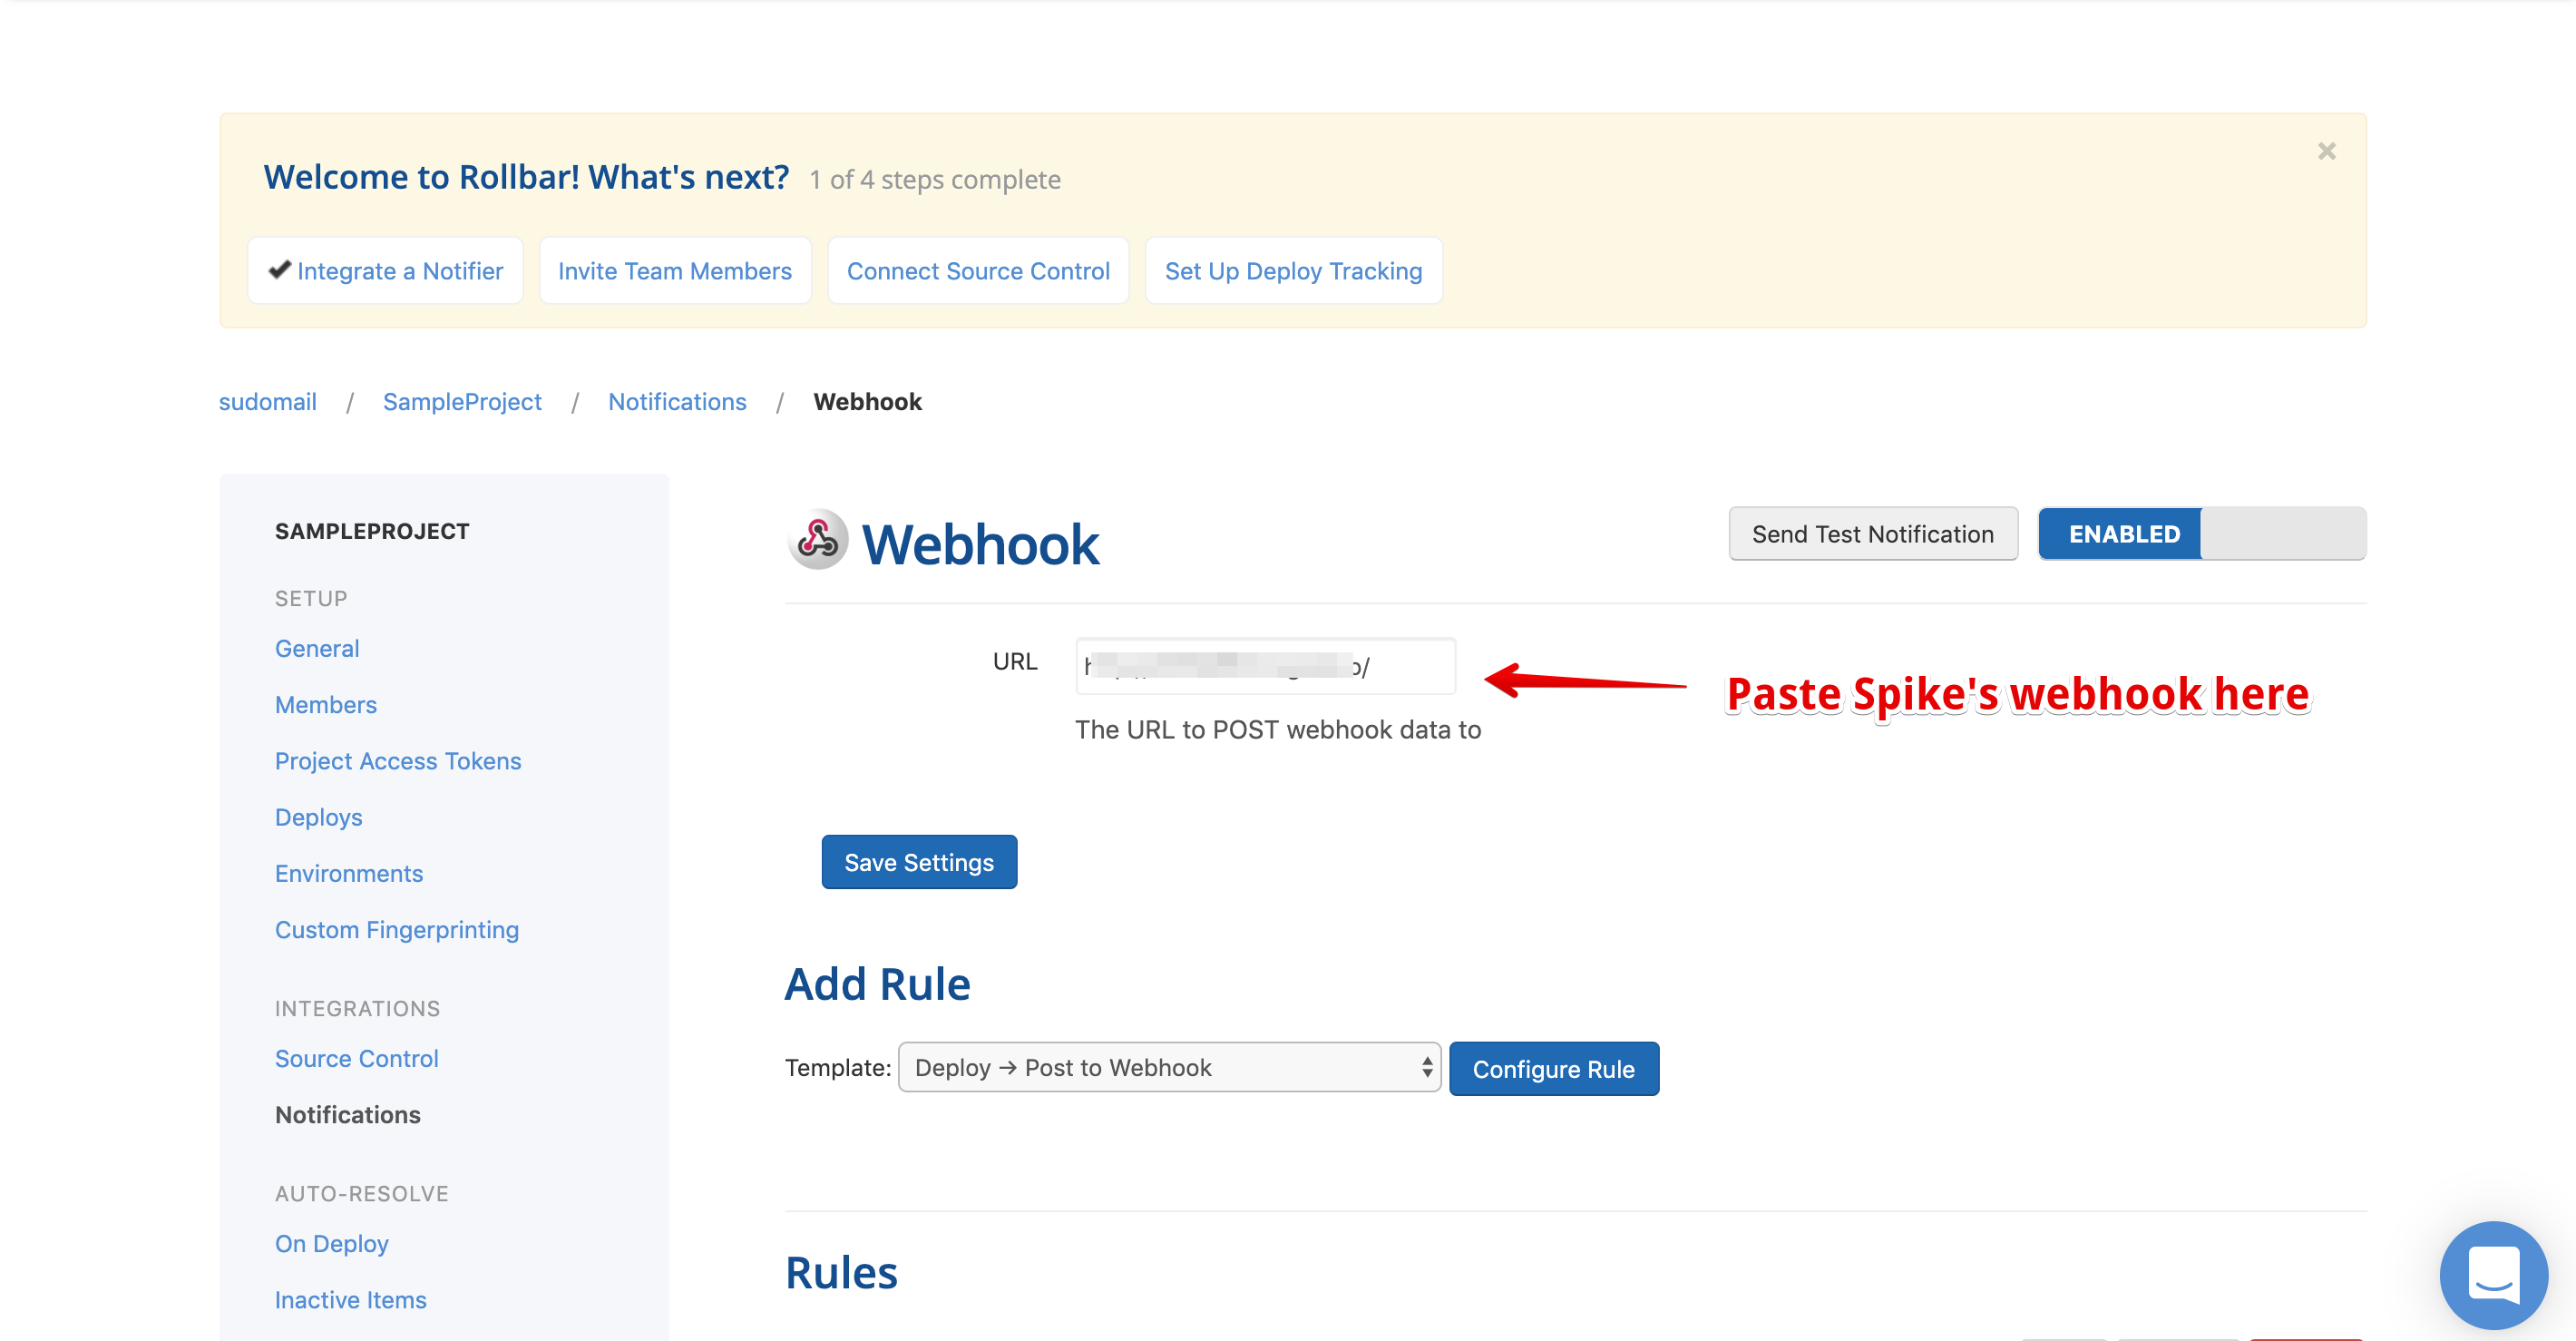Open the chat support bubble icon
The image size is (2576, 1341).
point(2493,1274)
